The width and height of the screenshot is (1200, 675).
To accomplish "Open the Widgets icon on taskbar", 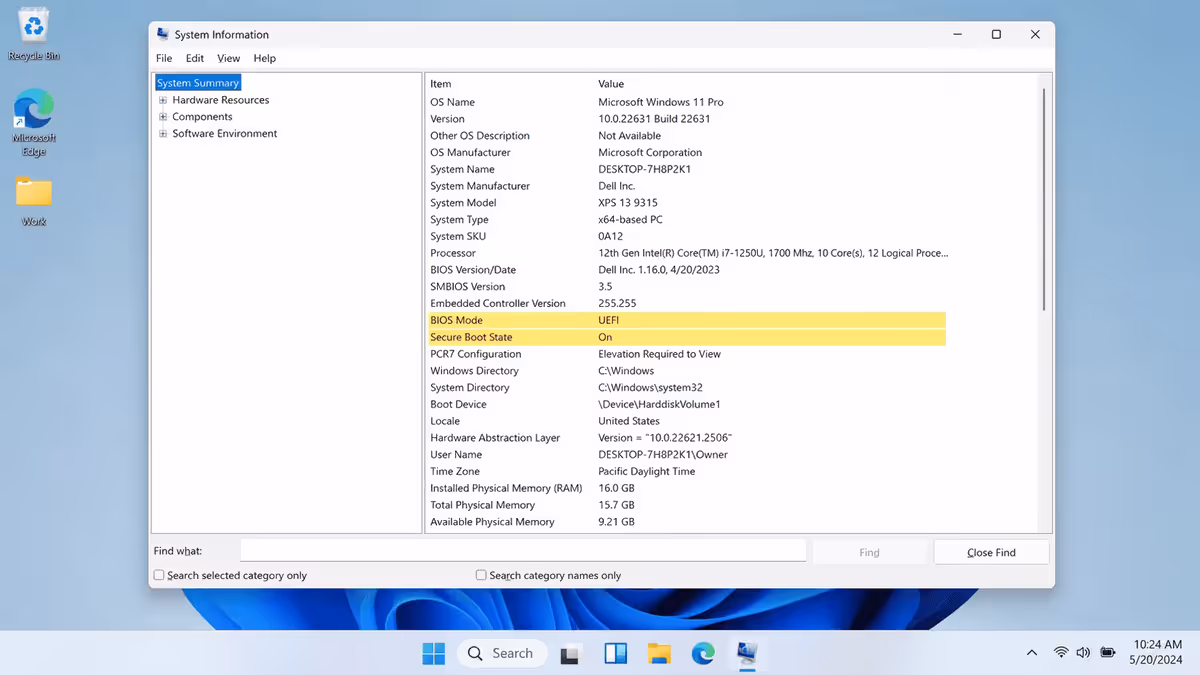I will (615, 653).
